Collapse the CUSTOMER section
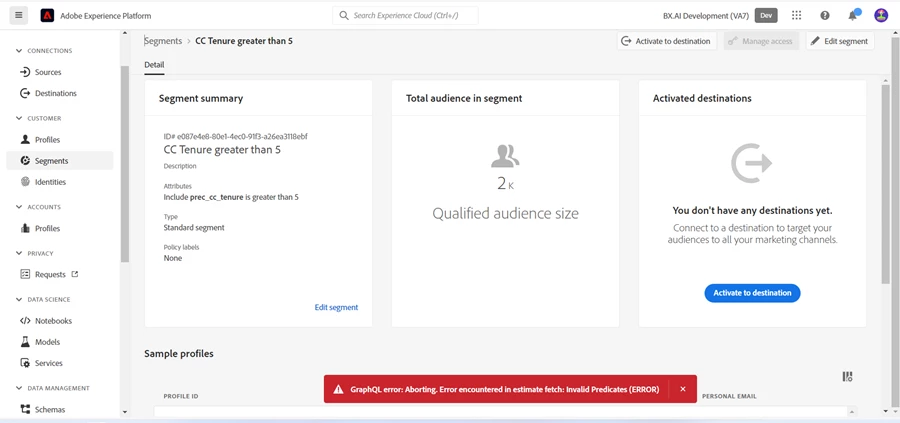Viewport: 900px width, 423px height. (18, 118)
